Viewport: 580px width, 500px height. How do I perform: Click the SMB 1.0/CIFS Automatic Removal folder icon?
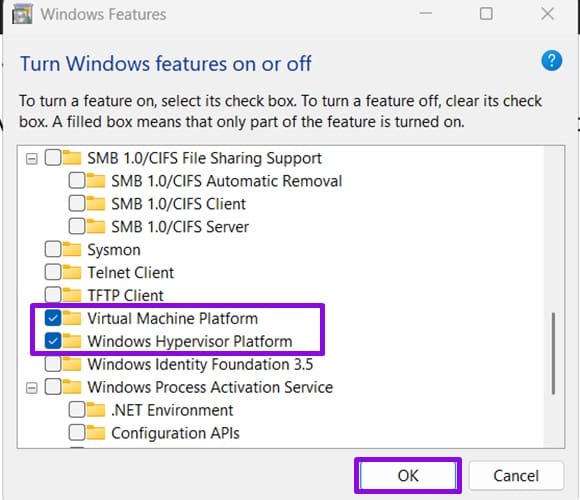click(x=96, y=180)
